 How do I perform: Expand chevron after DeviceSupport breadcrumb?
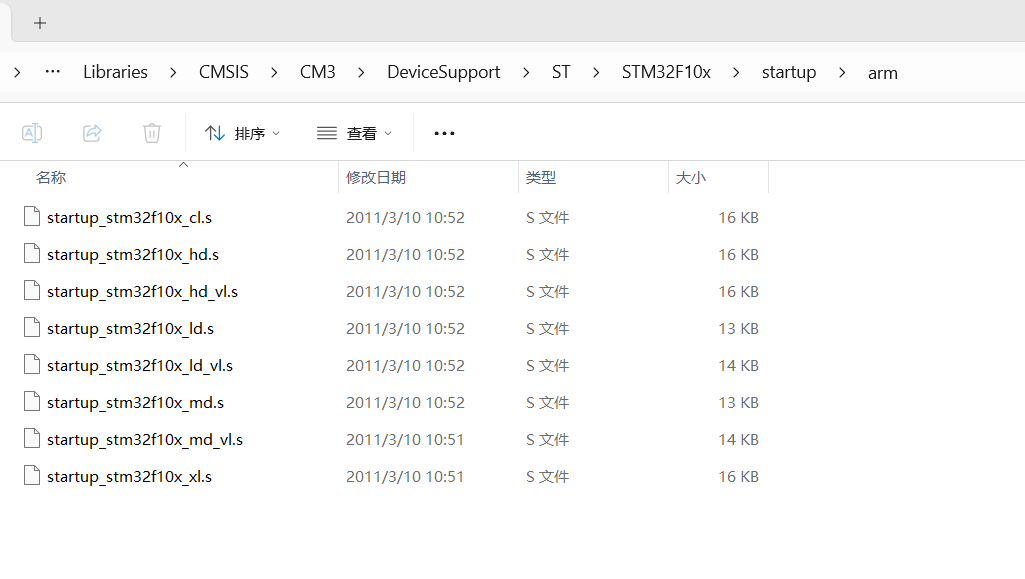(x=526, y=73)
